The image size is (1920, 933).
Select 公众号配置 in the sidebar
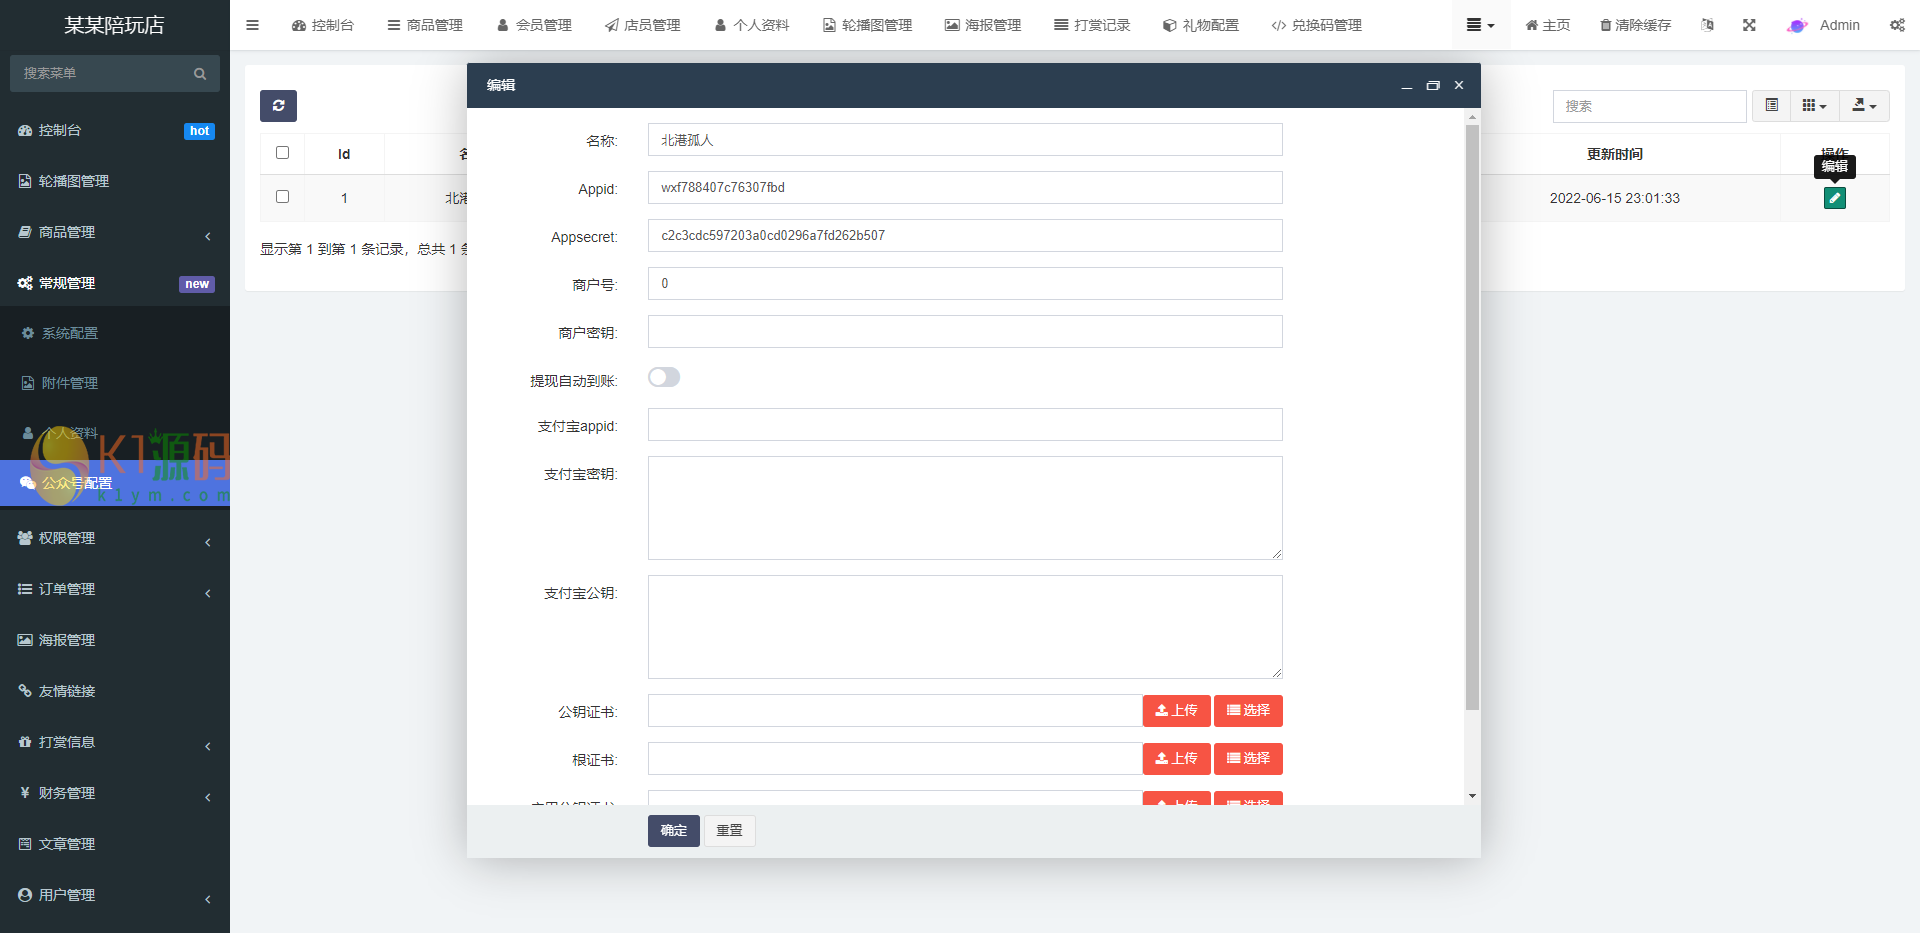[x=115, y=483]
